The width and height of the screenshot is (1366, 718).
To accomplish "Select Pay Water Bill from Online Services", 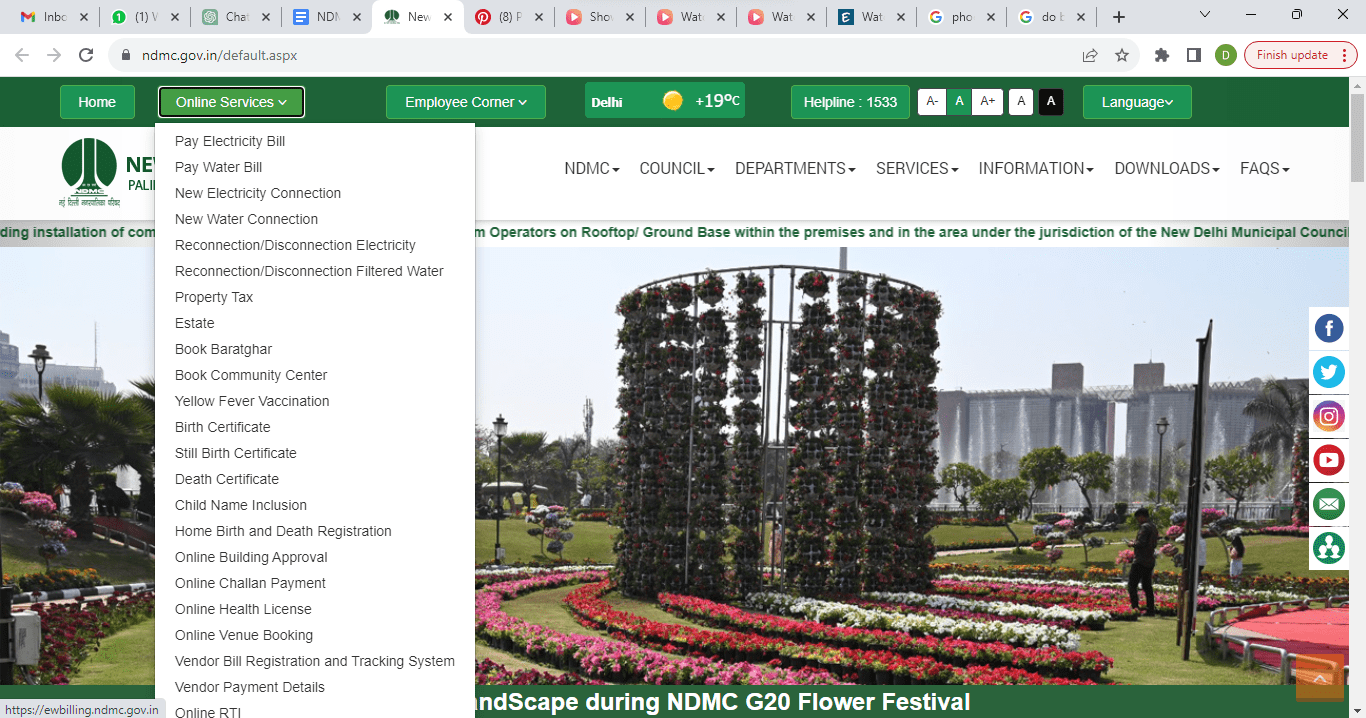I will (x=219, y=167).
